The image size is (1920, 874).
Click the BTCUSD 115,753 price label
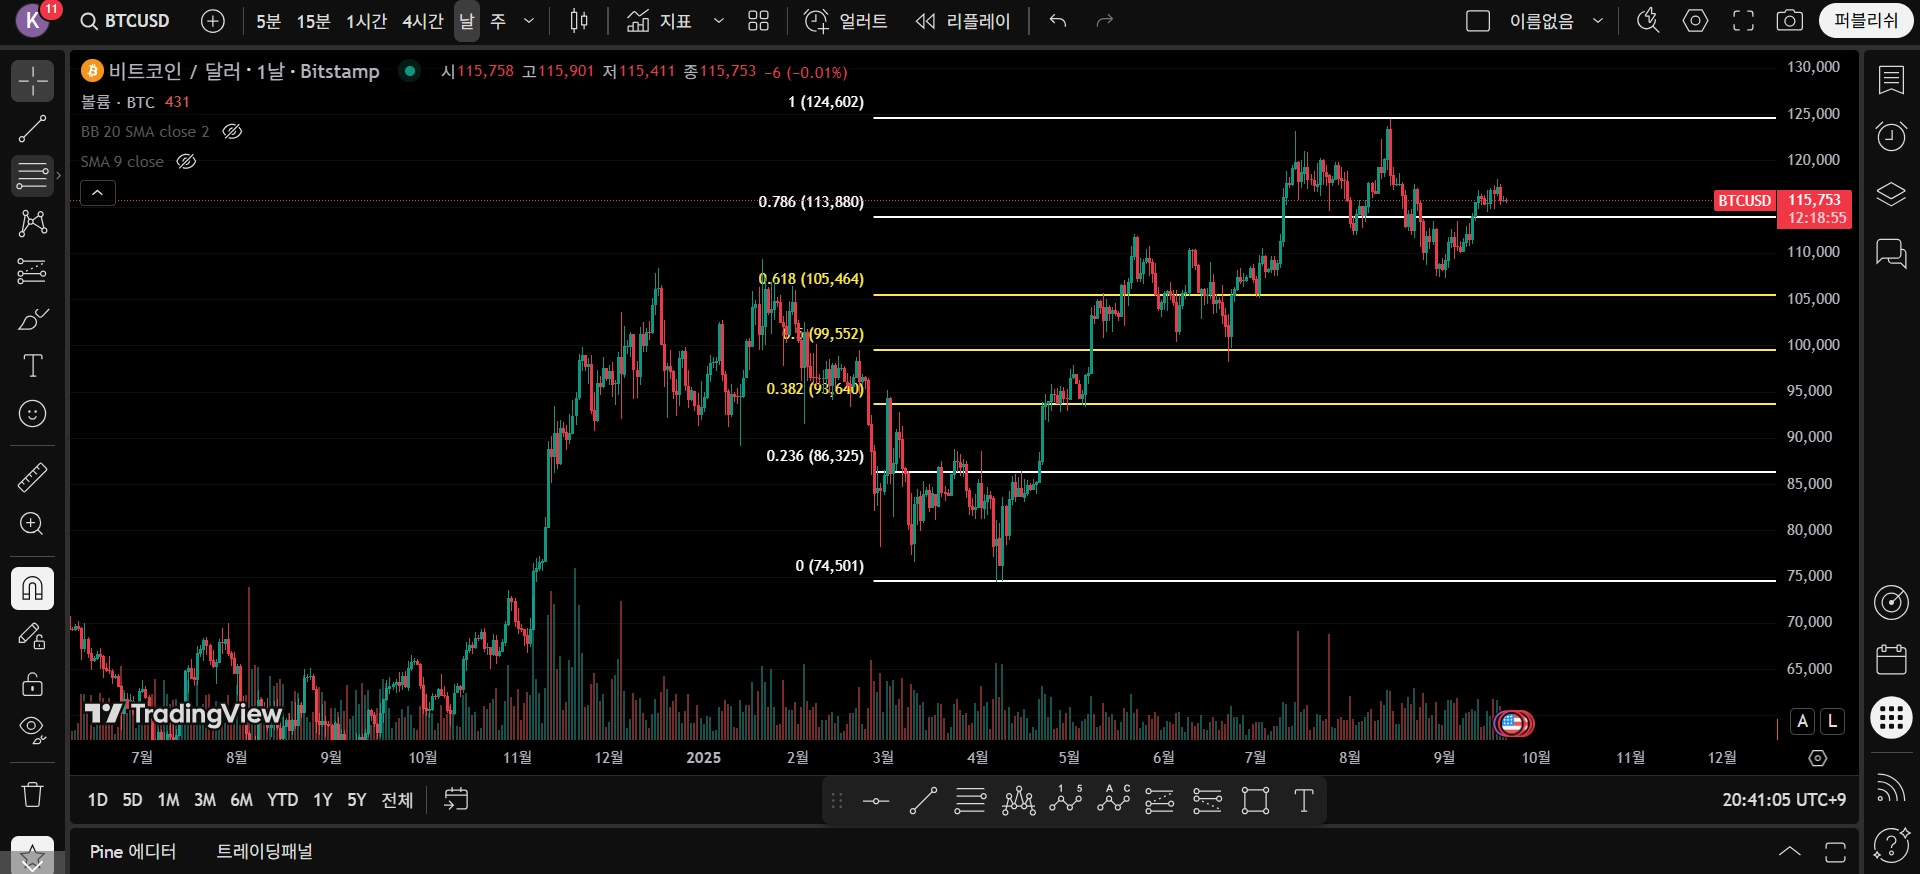[x=1783, y=209]
